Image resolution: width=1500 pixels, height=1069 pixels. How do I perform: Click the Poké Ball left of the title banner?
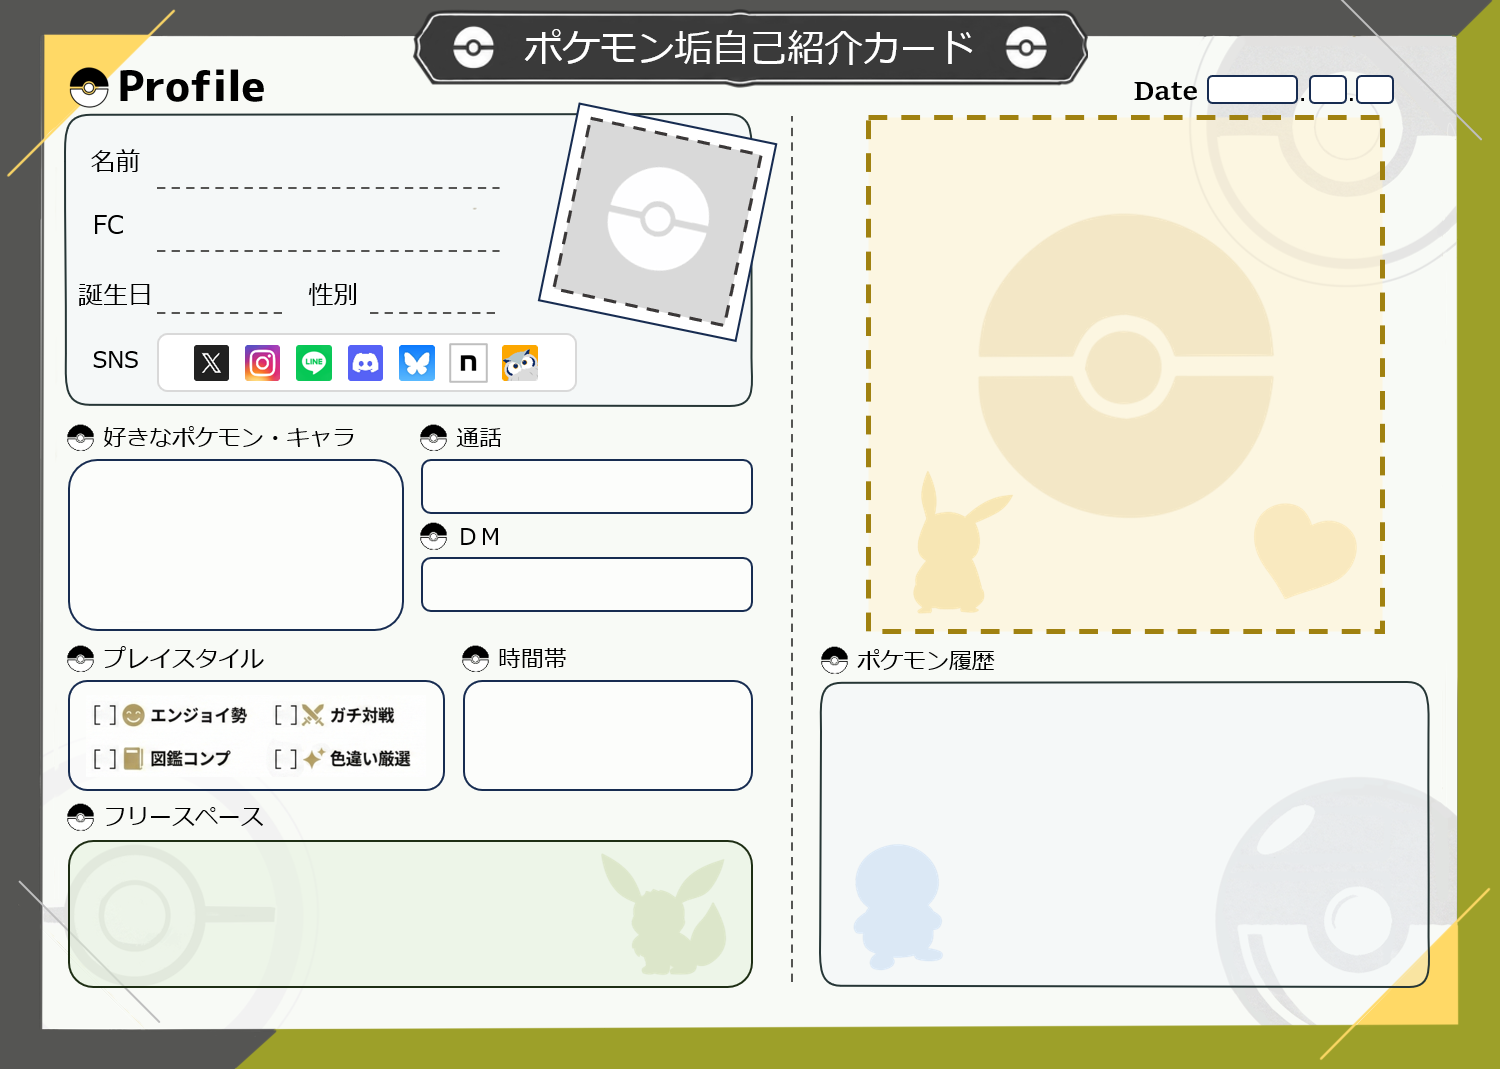pyautogui.click(x=473, y=47)
